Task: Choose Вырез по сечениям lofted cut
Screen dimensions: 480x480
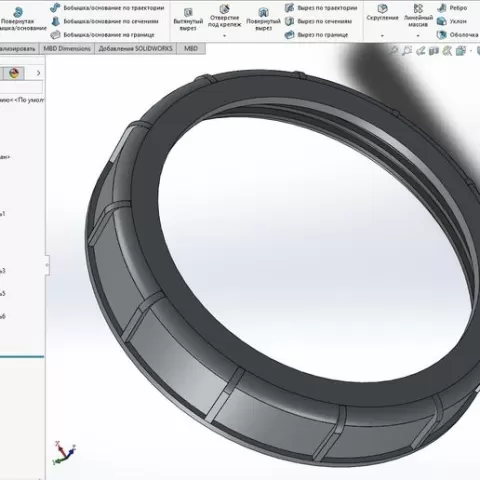Action: tap(319, 21)
